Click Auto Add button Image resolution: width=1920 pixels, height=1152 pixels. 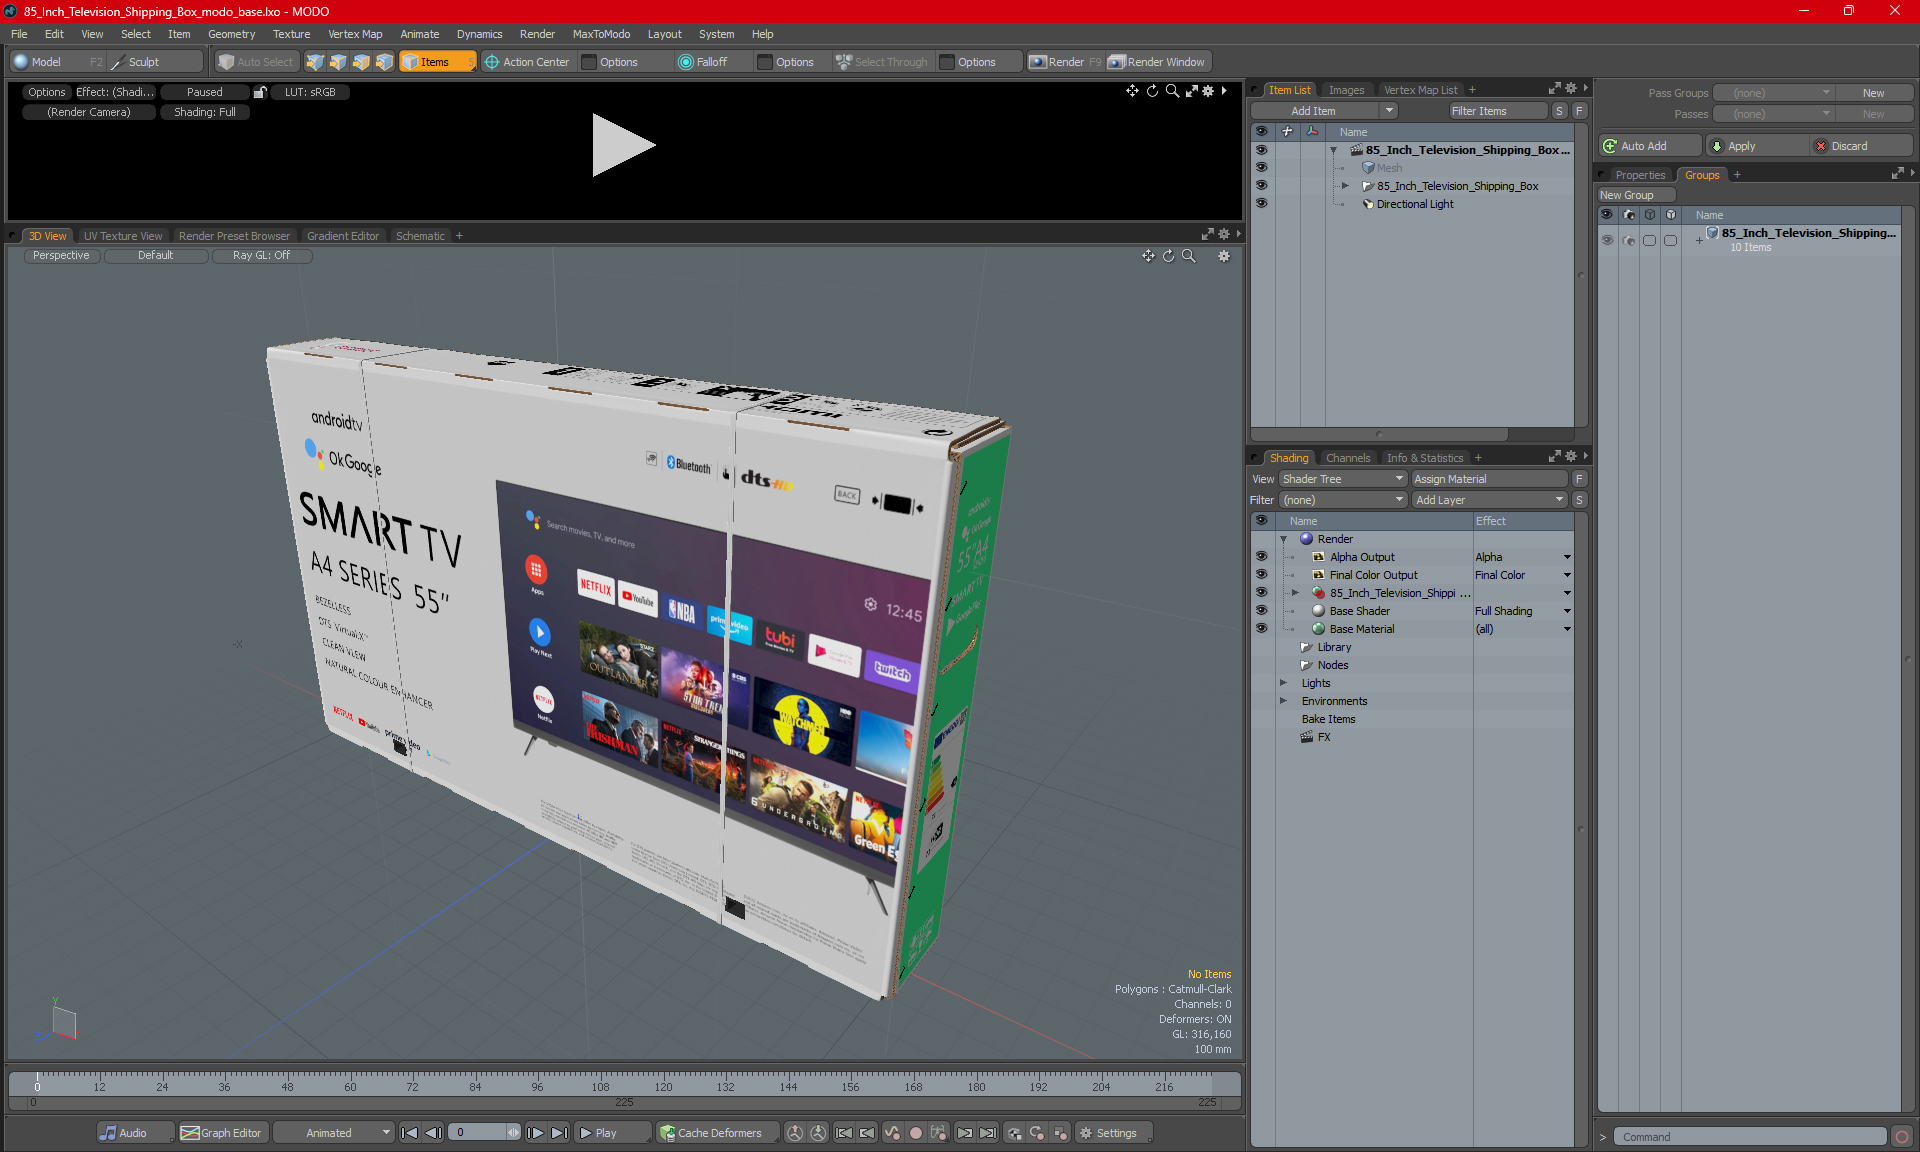[x=1650, y=146]
